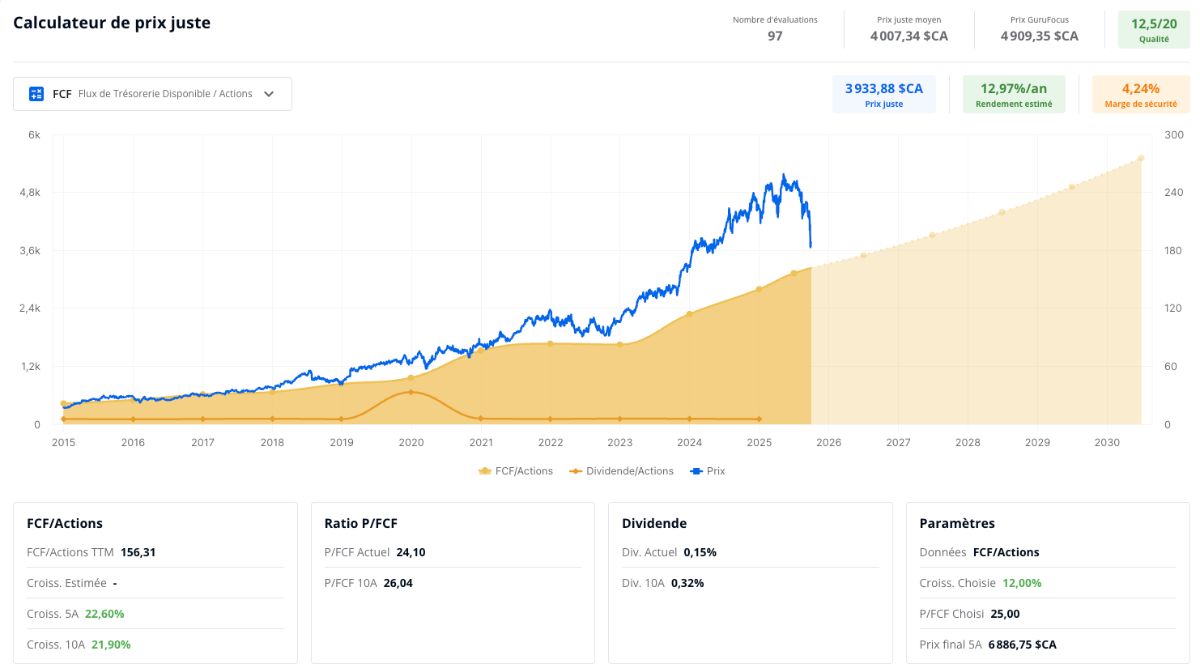The height and width of the screenshot is (670, 1200).
Task: Toggle the Prix legend series
Action: (x=709, y=471)
